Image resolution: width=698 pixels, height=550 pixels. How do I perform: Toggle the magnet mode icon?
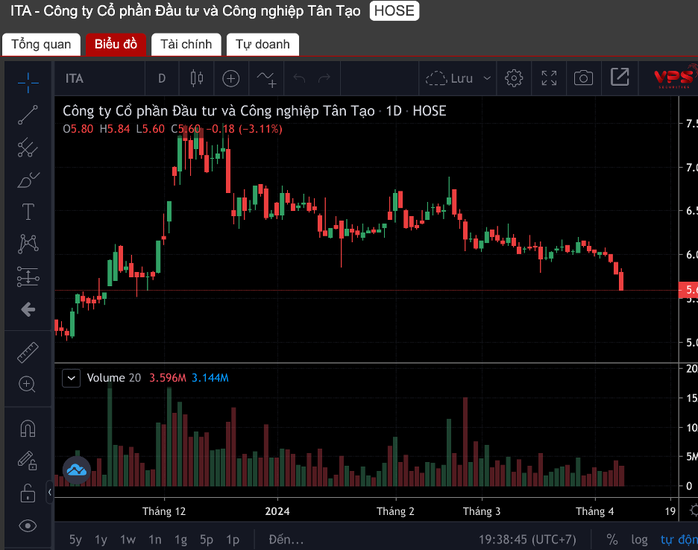(28, 429)
